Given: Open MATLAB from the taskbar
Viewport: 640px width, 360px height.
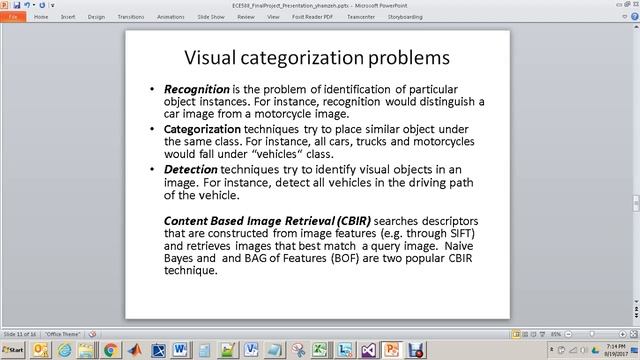Looking at the screenshot, I should point(134,350).
